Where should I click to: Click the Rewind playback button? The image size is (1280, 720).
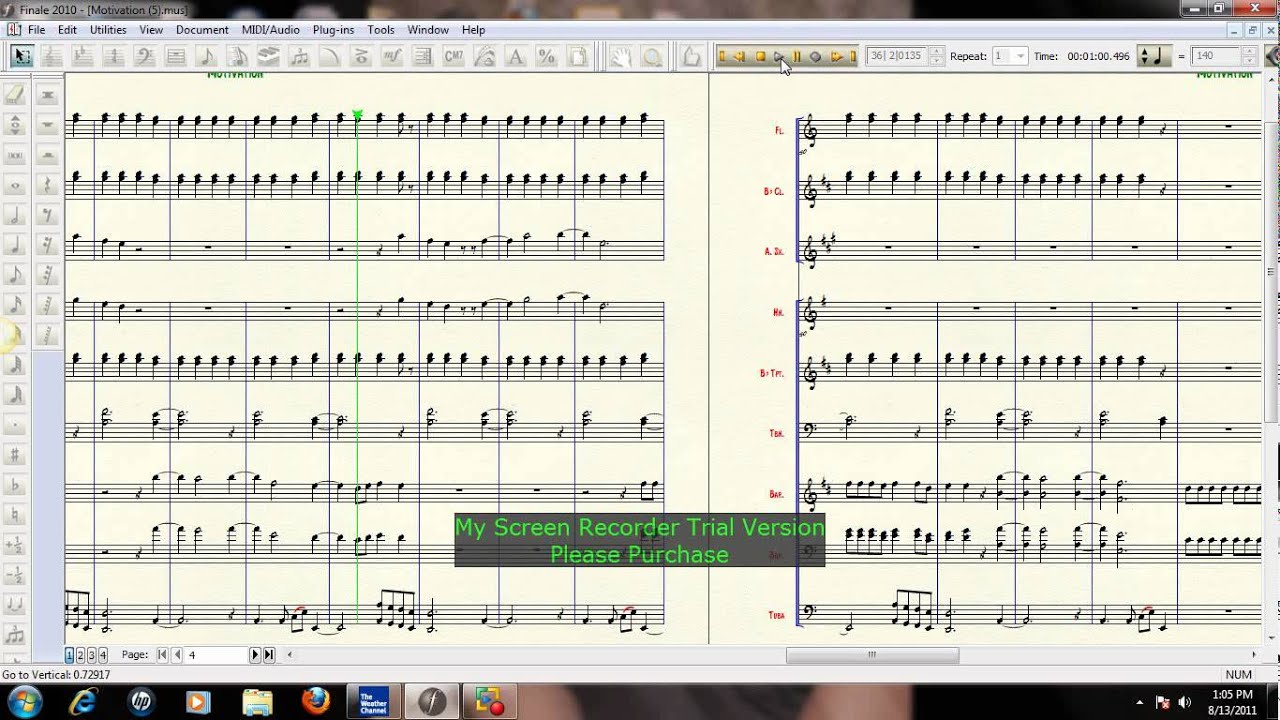pos(740,57)
